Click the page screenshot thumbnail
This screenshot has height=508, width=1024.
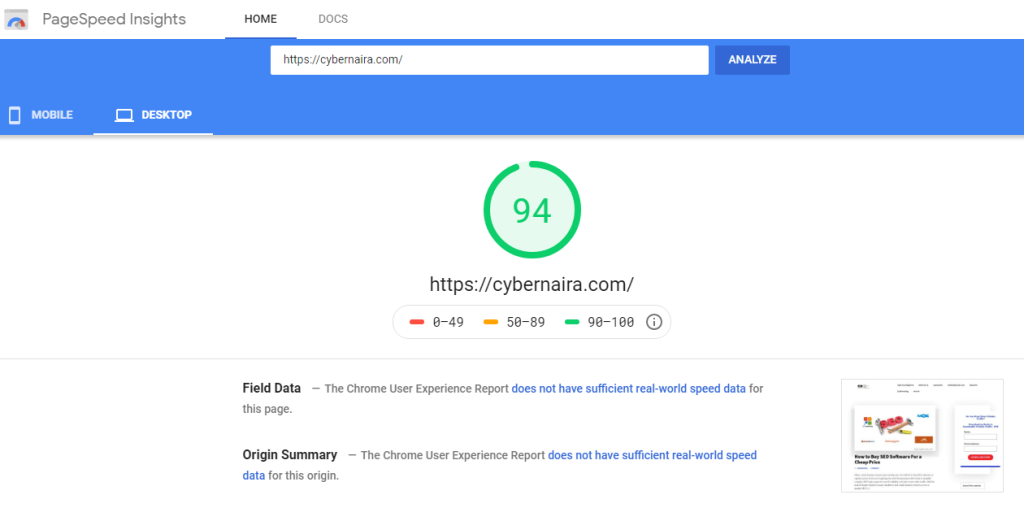(921, 435)
